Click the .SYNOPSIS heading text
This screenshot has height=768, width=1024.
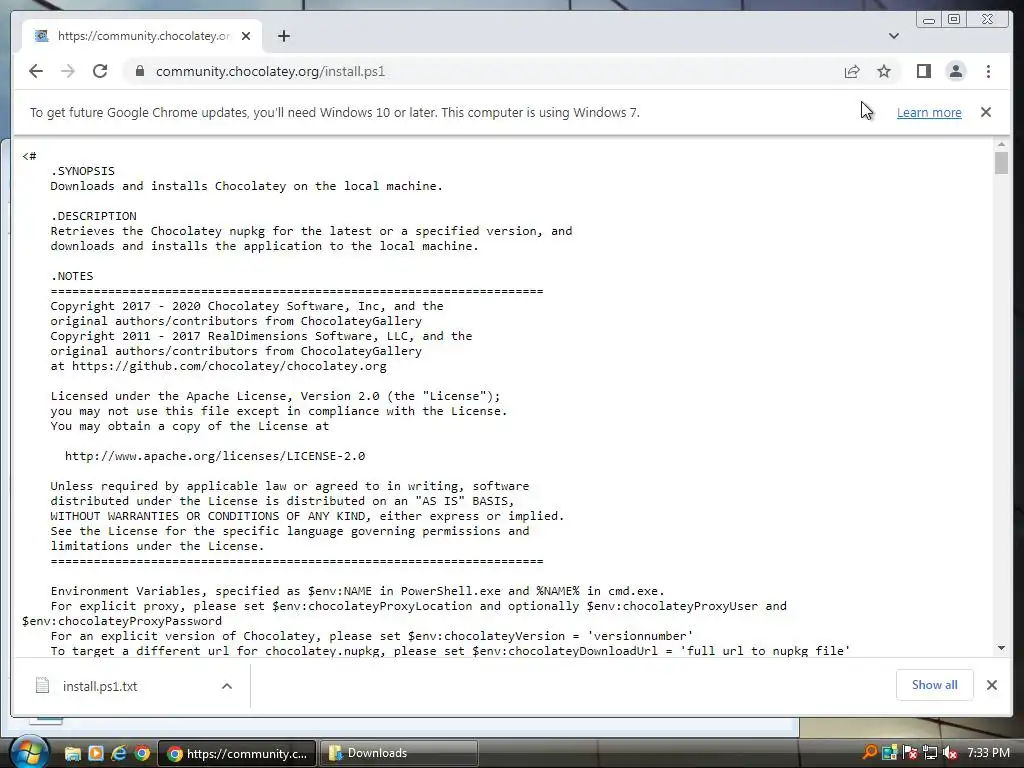pos(82,171)
